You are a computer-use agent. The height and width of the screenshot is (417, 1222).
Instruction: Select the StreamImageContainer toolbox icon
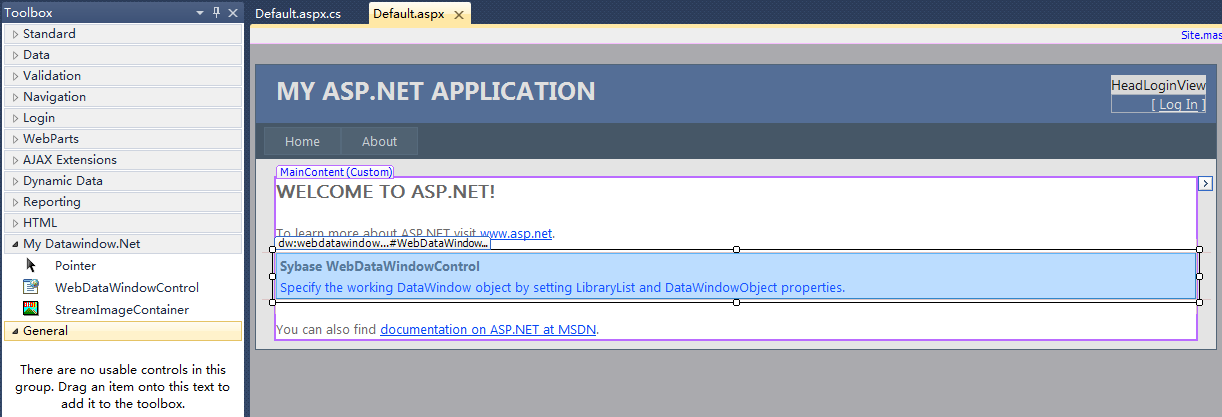[31, 309]
